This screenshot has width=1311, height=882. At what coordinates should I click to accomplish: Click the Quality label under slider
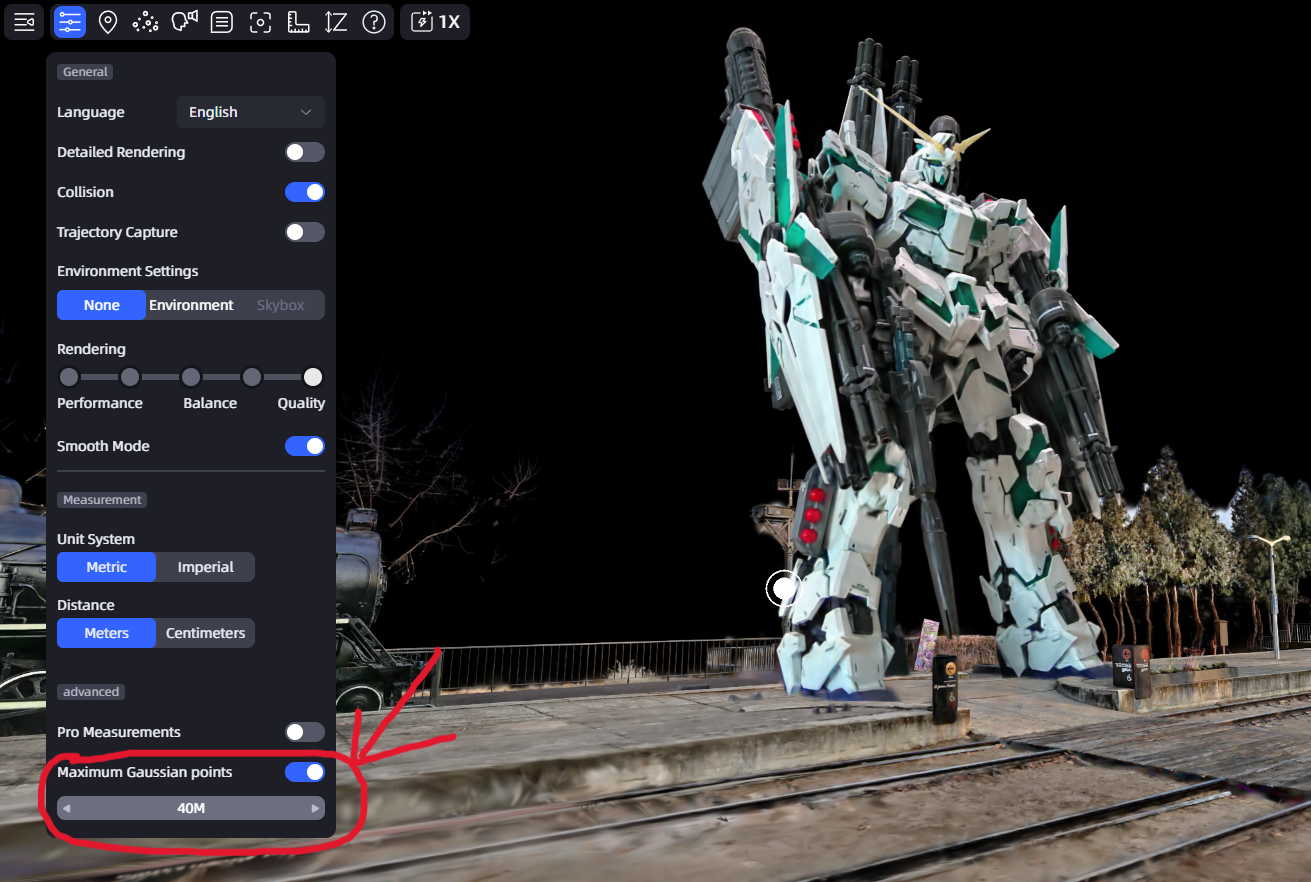click(301, 403)
